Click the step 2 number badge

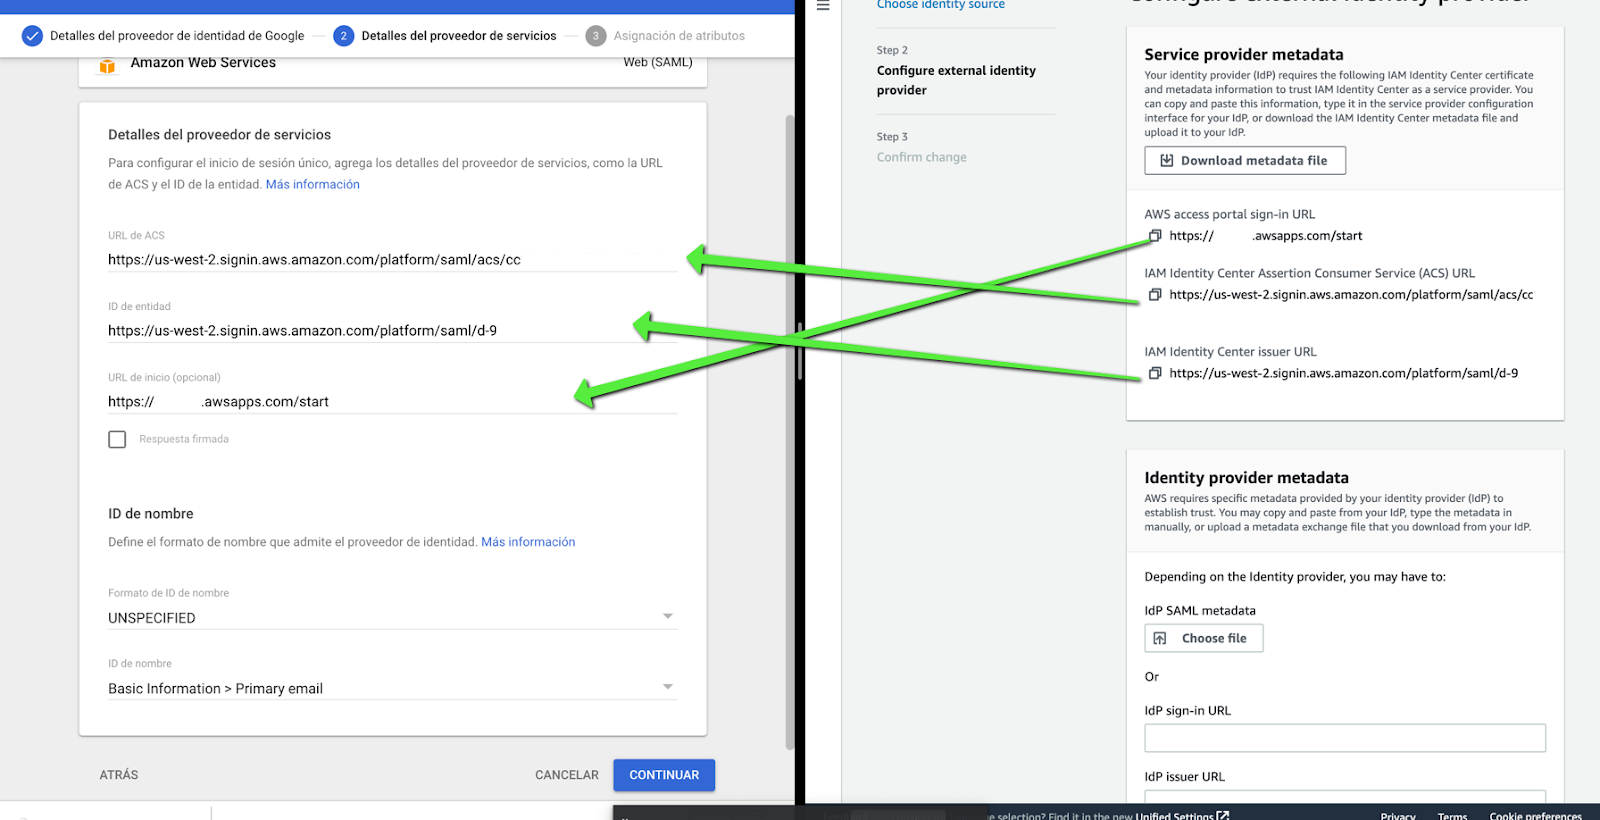tap(344, 36)
